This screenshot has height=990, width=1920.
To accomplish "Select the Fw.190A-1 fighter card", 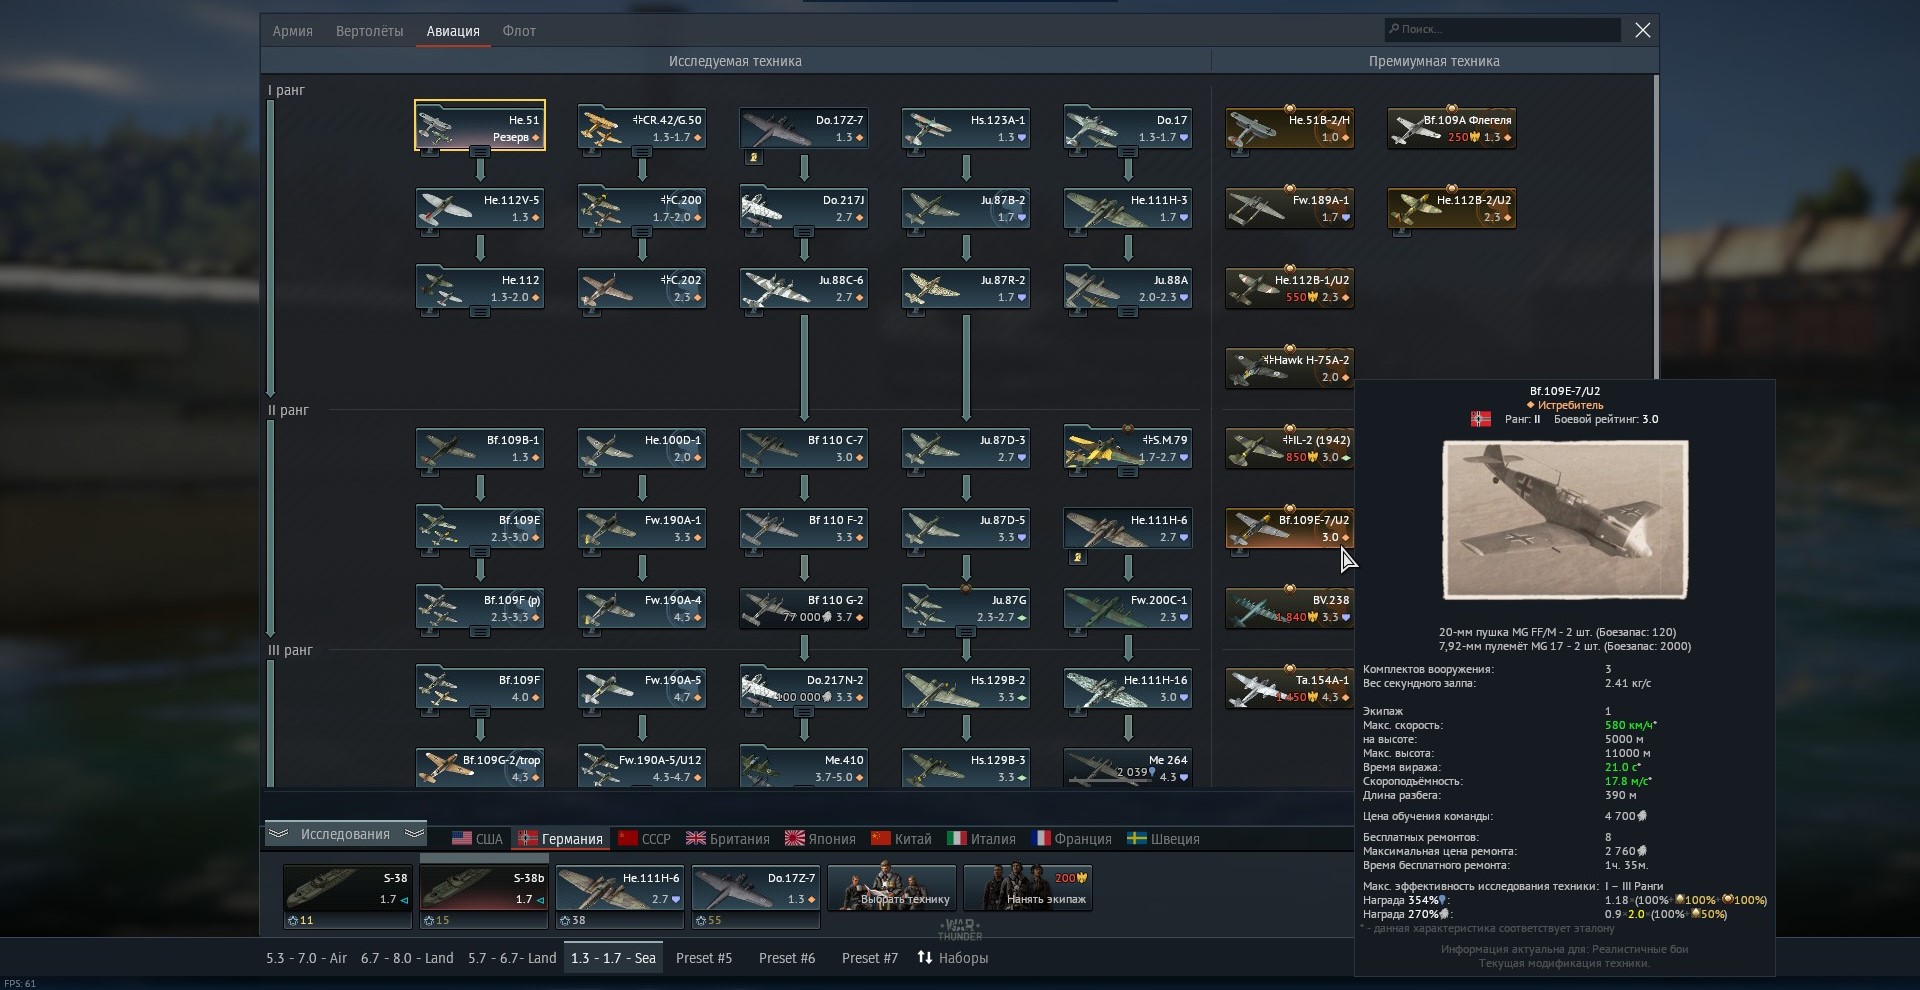I will coord(642,527).
